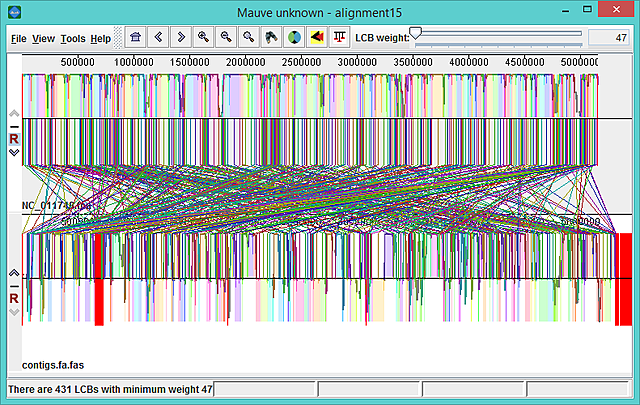Click the LCB weight label
The height and width of the screenshot is (405, 640).
[382, 38]
